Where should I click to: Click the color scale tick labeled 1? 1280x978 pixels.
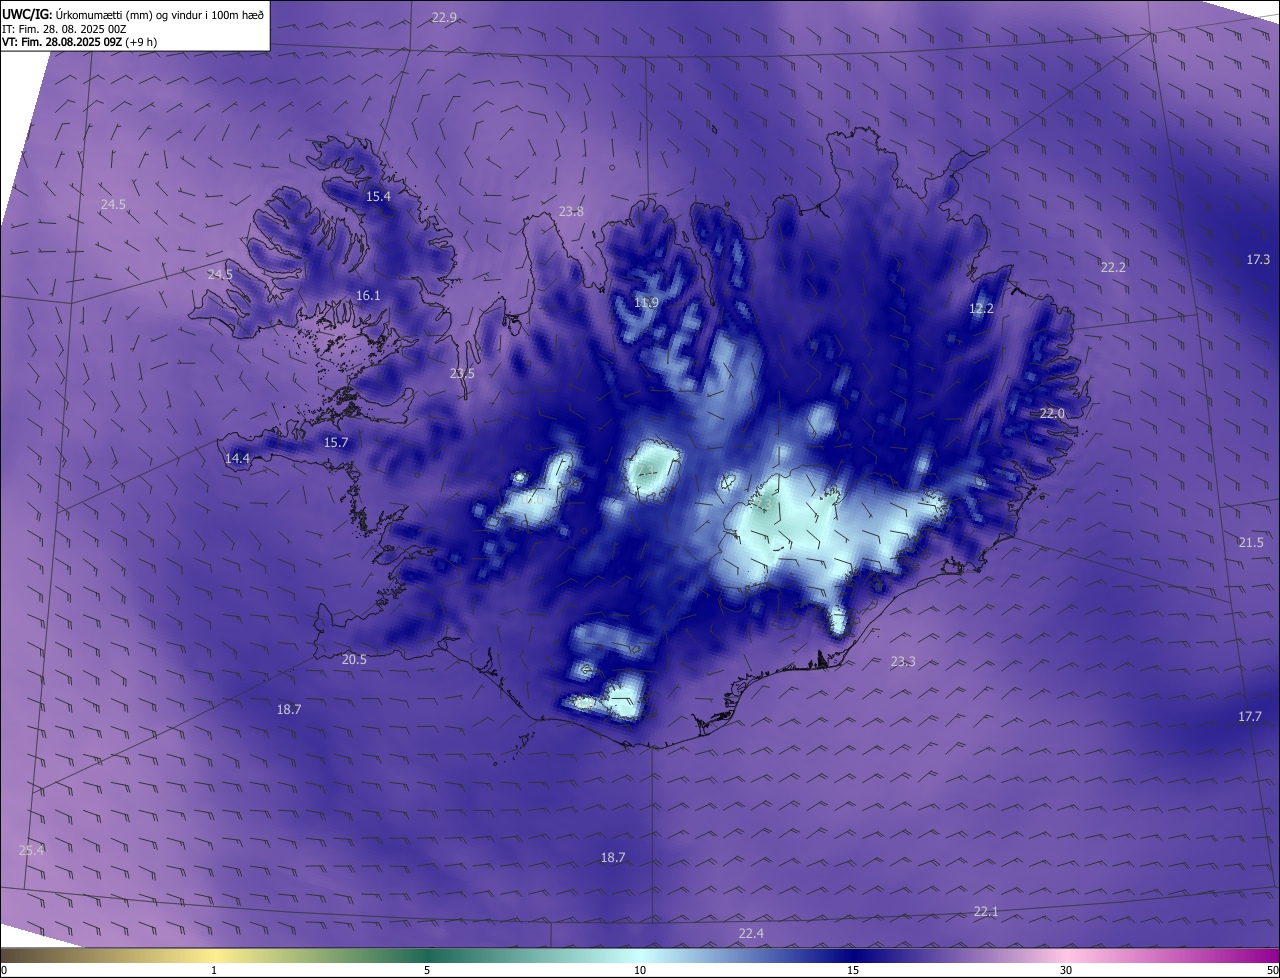click(214, 970)
